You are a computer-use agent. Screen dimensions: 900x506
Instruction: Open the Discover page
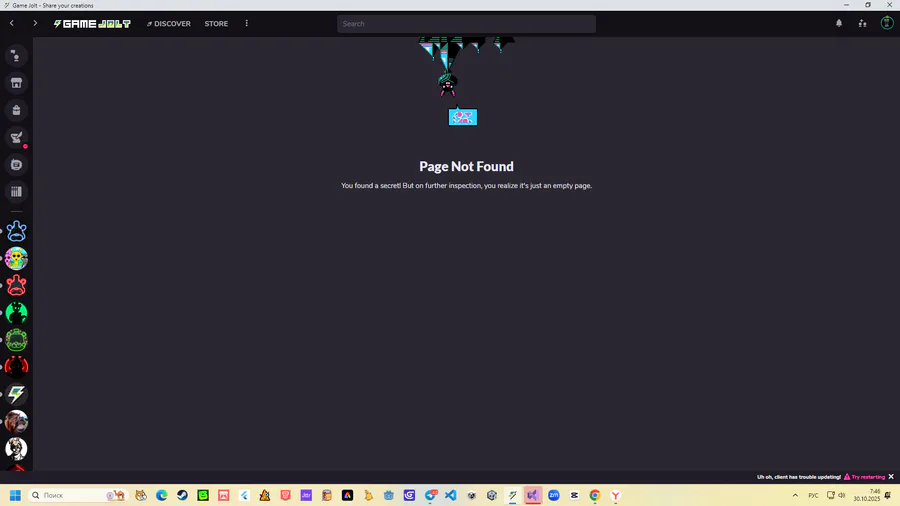pyautogui.click(x=169, y=24)
